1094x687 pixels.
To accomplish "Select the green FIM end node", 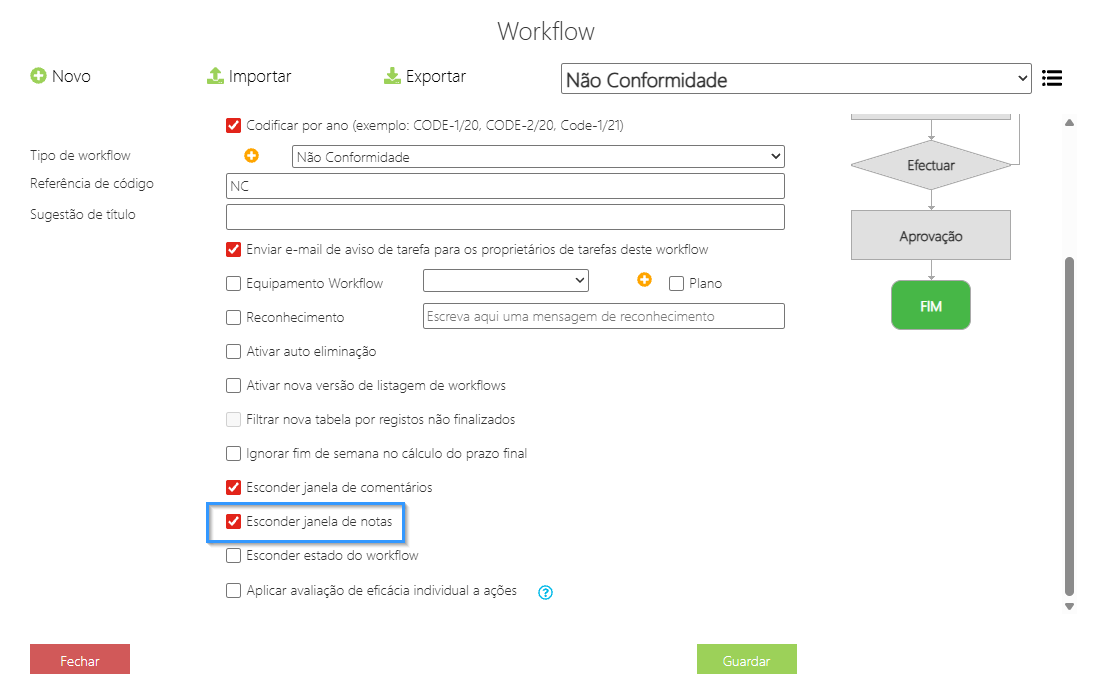I will (931, 305).
